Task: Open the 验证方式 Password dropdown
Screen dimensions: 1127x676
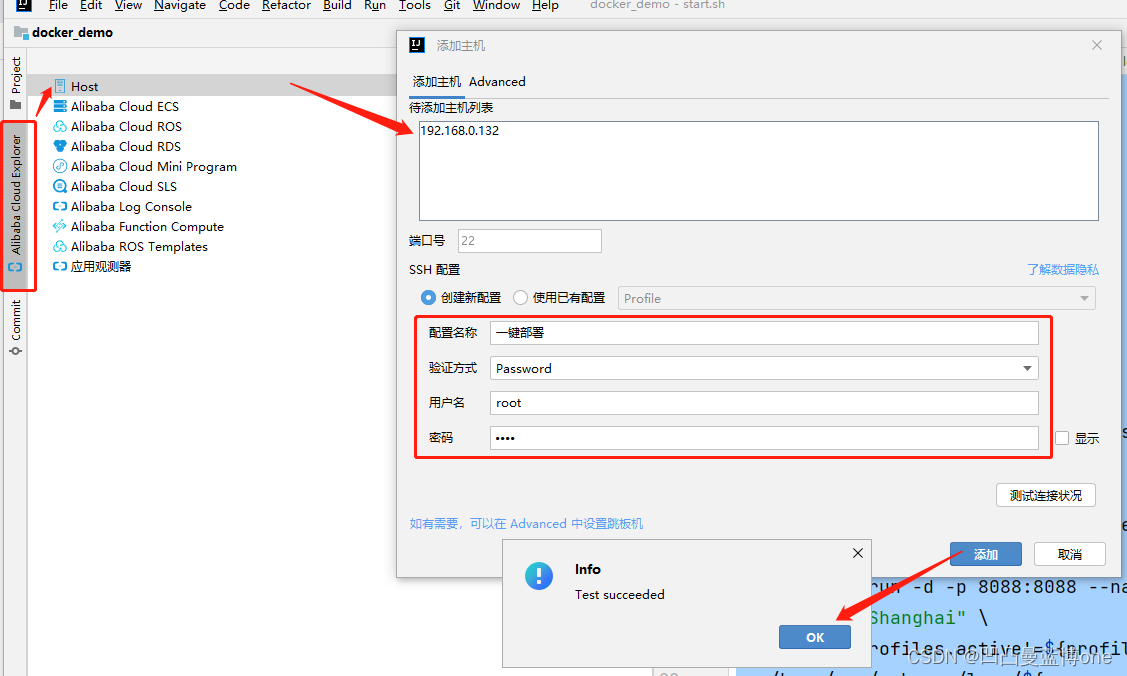Action: point(764,369)
